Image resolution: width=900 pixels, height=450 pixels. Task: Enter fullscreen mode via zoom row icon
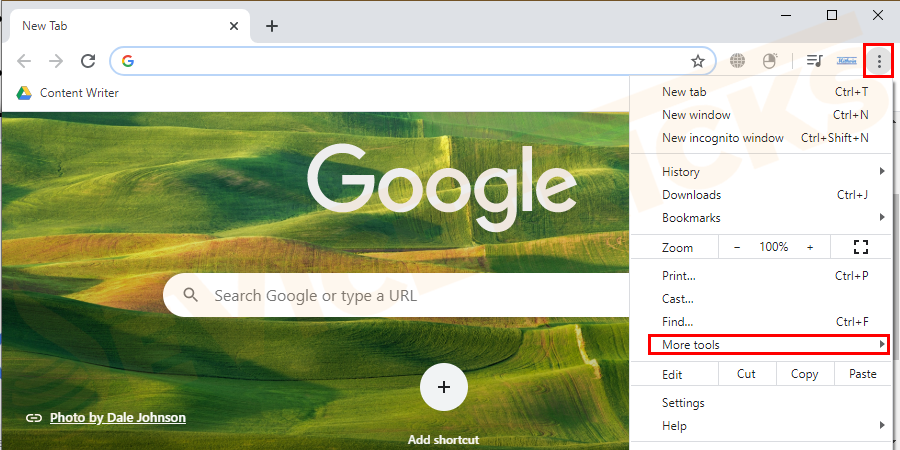click(860, 247)
